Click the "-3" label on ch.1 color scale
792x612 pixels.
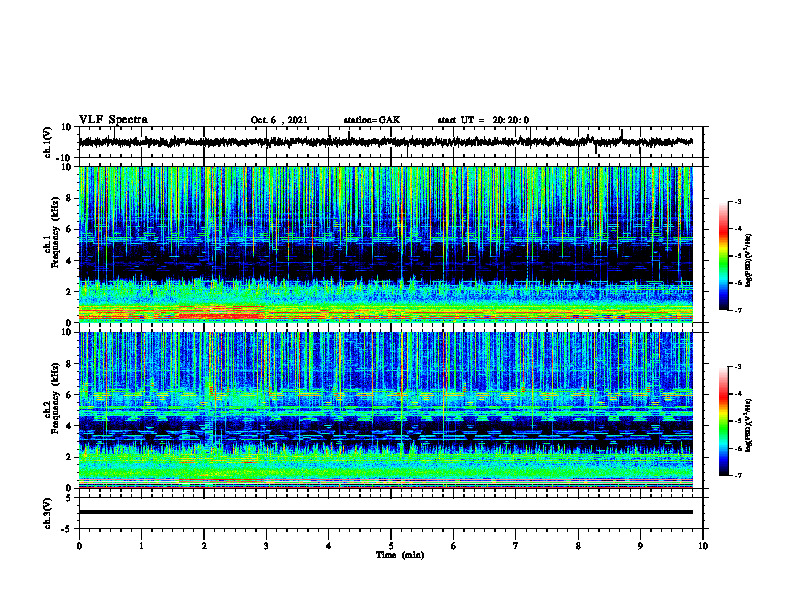point(737,201)
